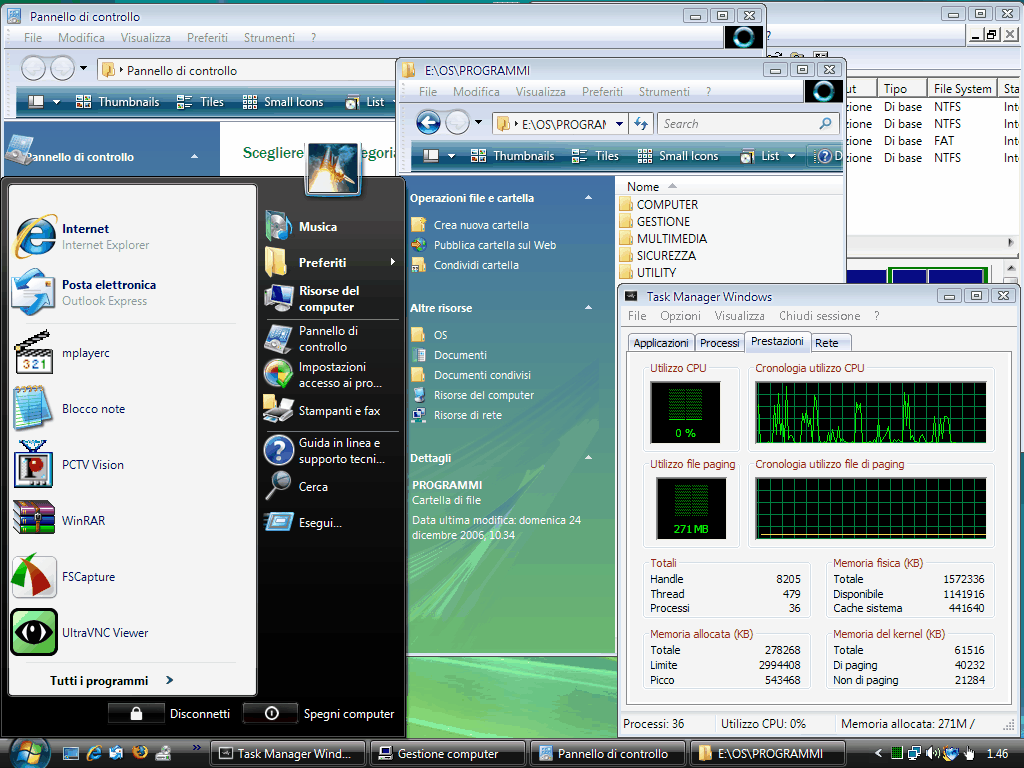
Task: Collapse Operazioni file e cartella section
Action: pos(588,198)
